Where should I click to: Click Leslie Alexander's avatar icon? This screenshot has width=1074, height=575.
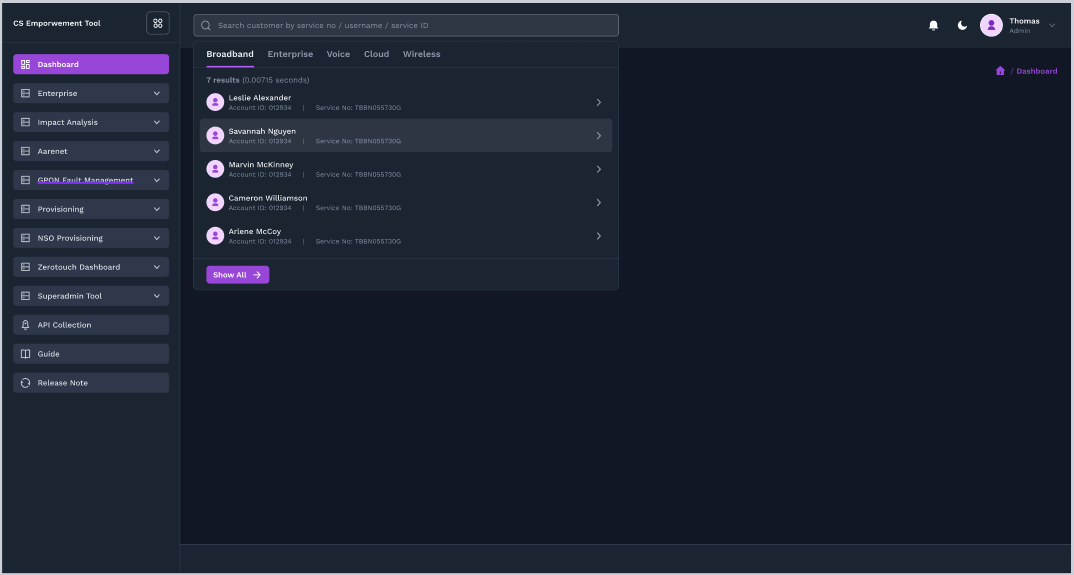[x=215, y=102]
